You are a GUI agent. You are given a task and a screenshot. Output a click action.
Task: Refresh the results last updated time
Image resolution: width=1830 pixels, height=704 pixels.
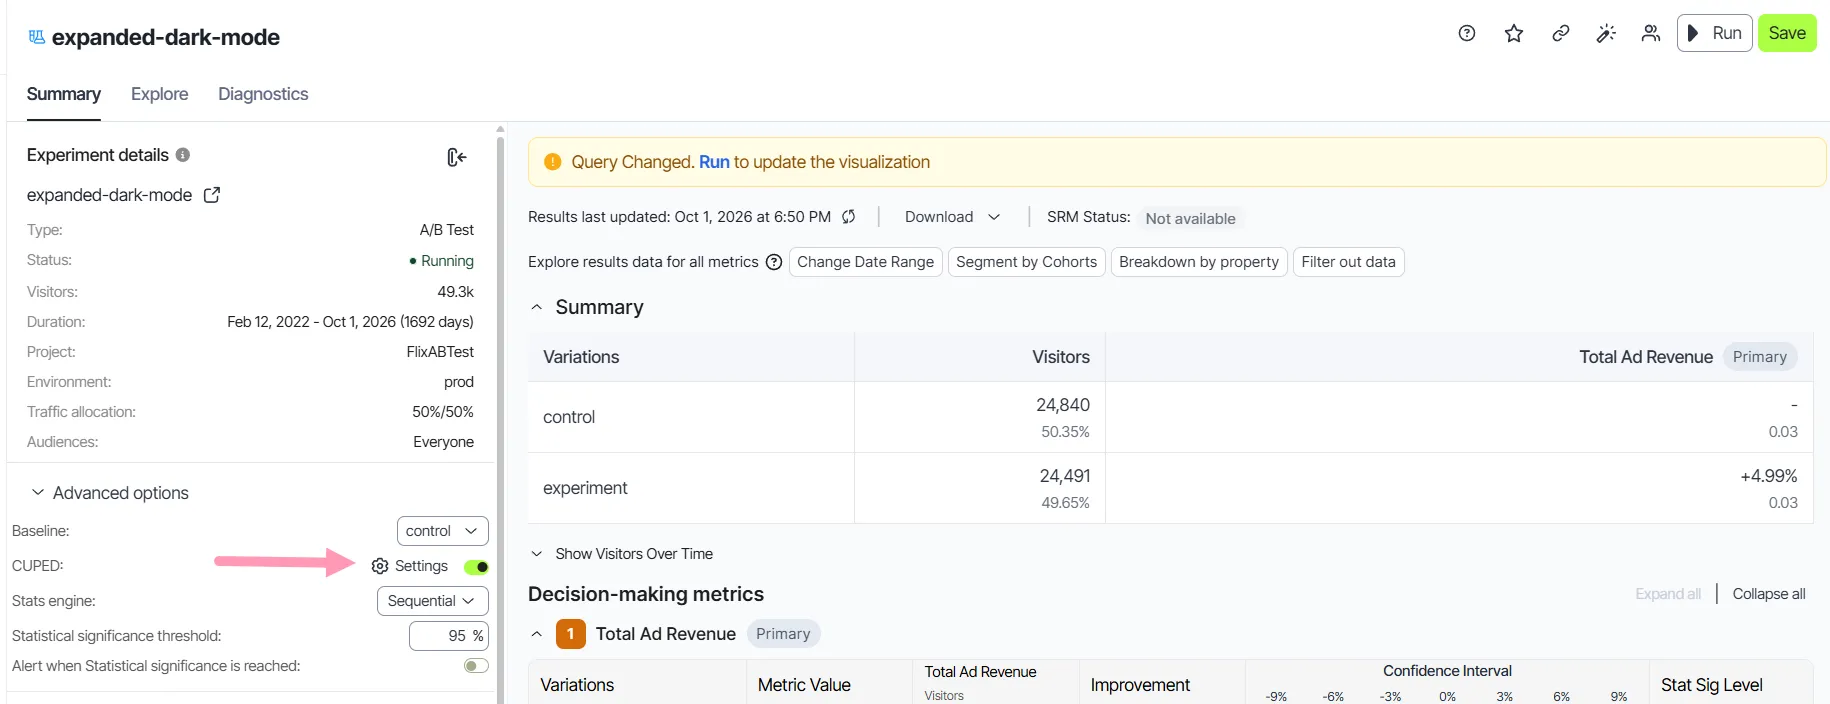(848, 217)
